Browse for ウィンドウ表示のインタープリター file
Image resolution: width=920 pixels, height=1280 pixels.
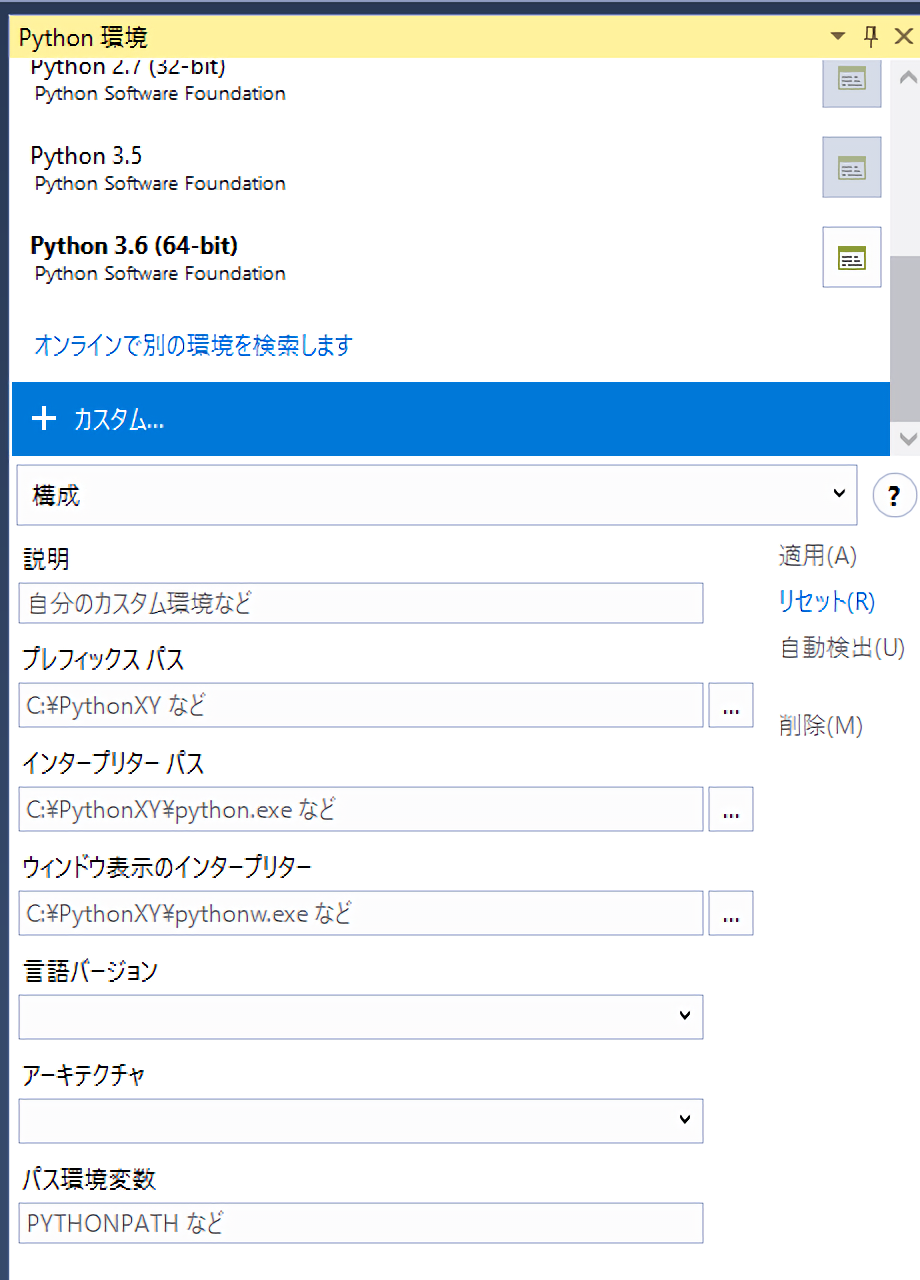(x=730, y=914)
